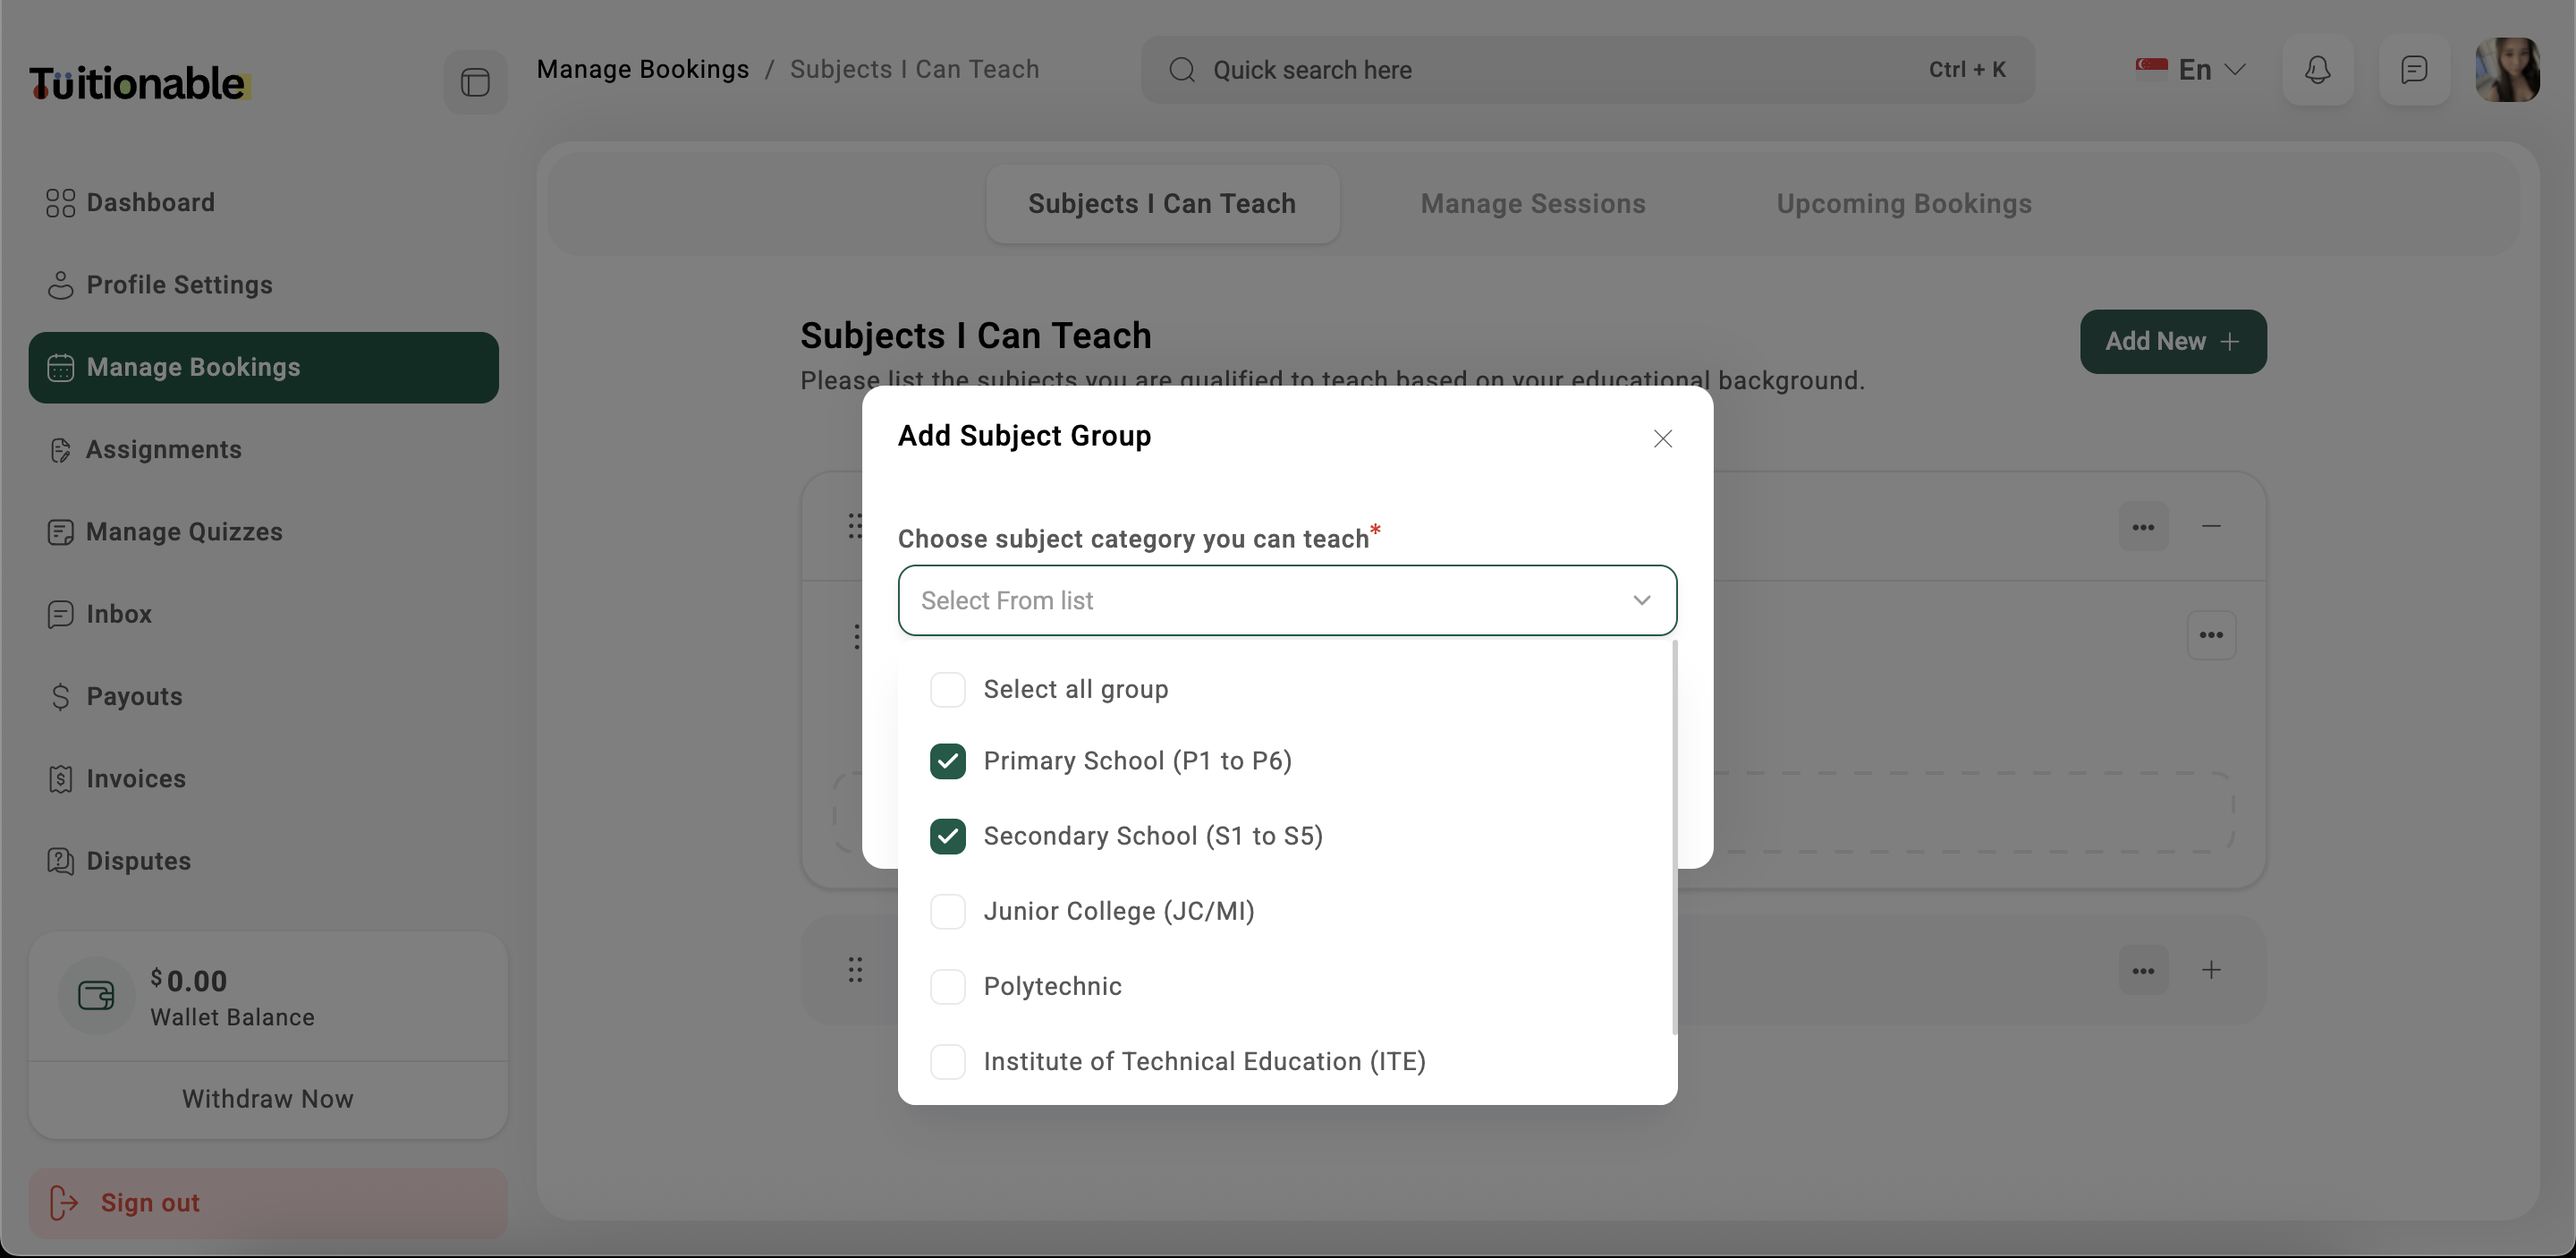Open Dashboard from the sidebar
The height and width of the screenshot is (1258, 2576).
coord(150,203)
